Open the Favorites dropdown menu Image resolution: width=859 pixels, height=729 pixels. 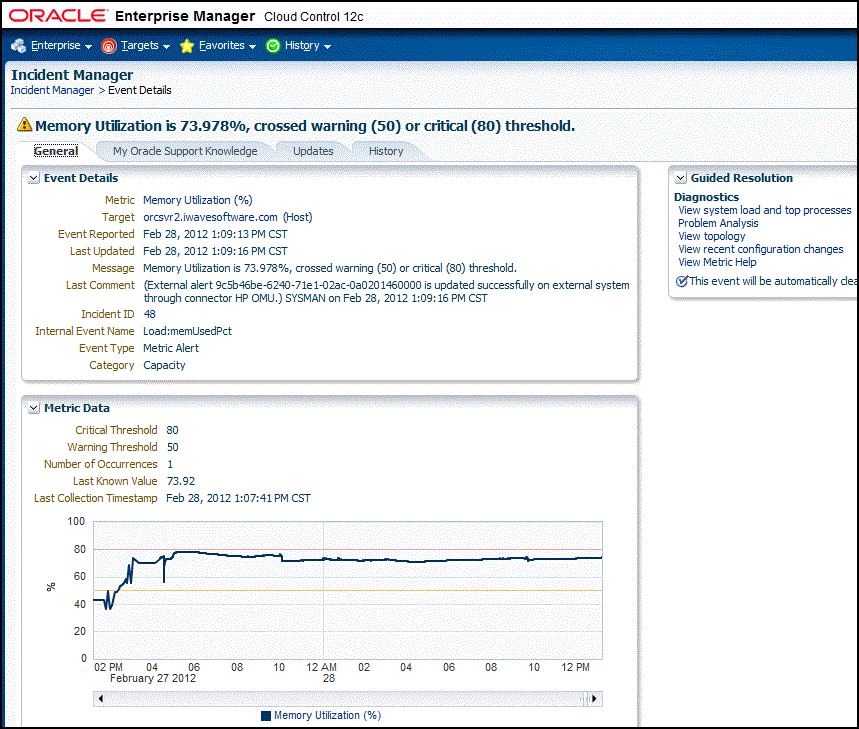(x=224, y=45)
